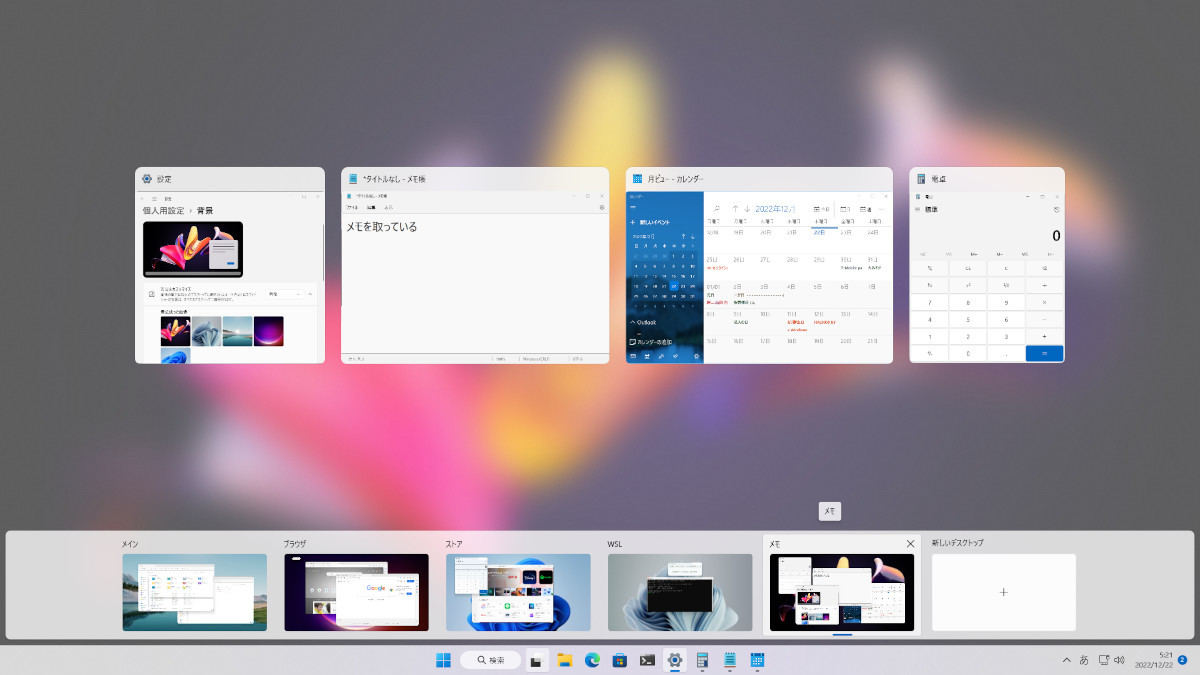This screenshot has width=1200, height=675.
Task: Open Microsoft Store from the taskbar
Action: tap(620, 660)
